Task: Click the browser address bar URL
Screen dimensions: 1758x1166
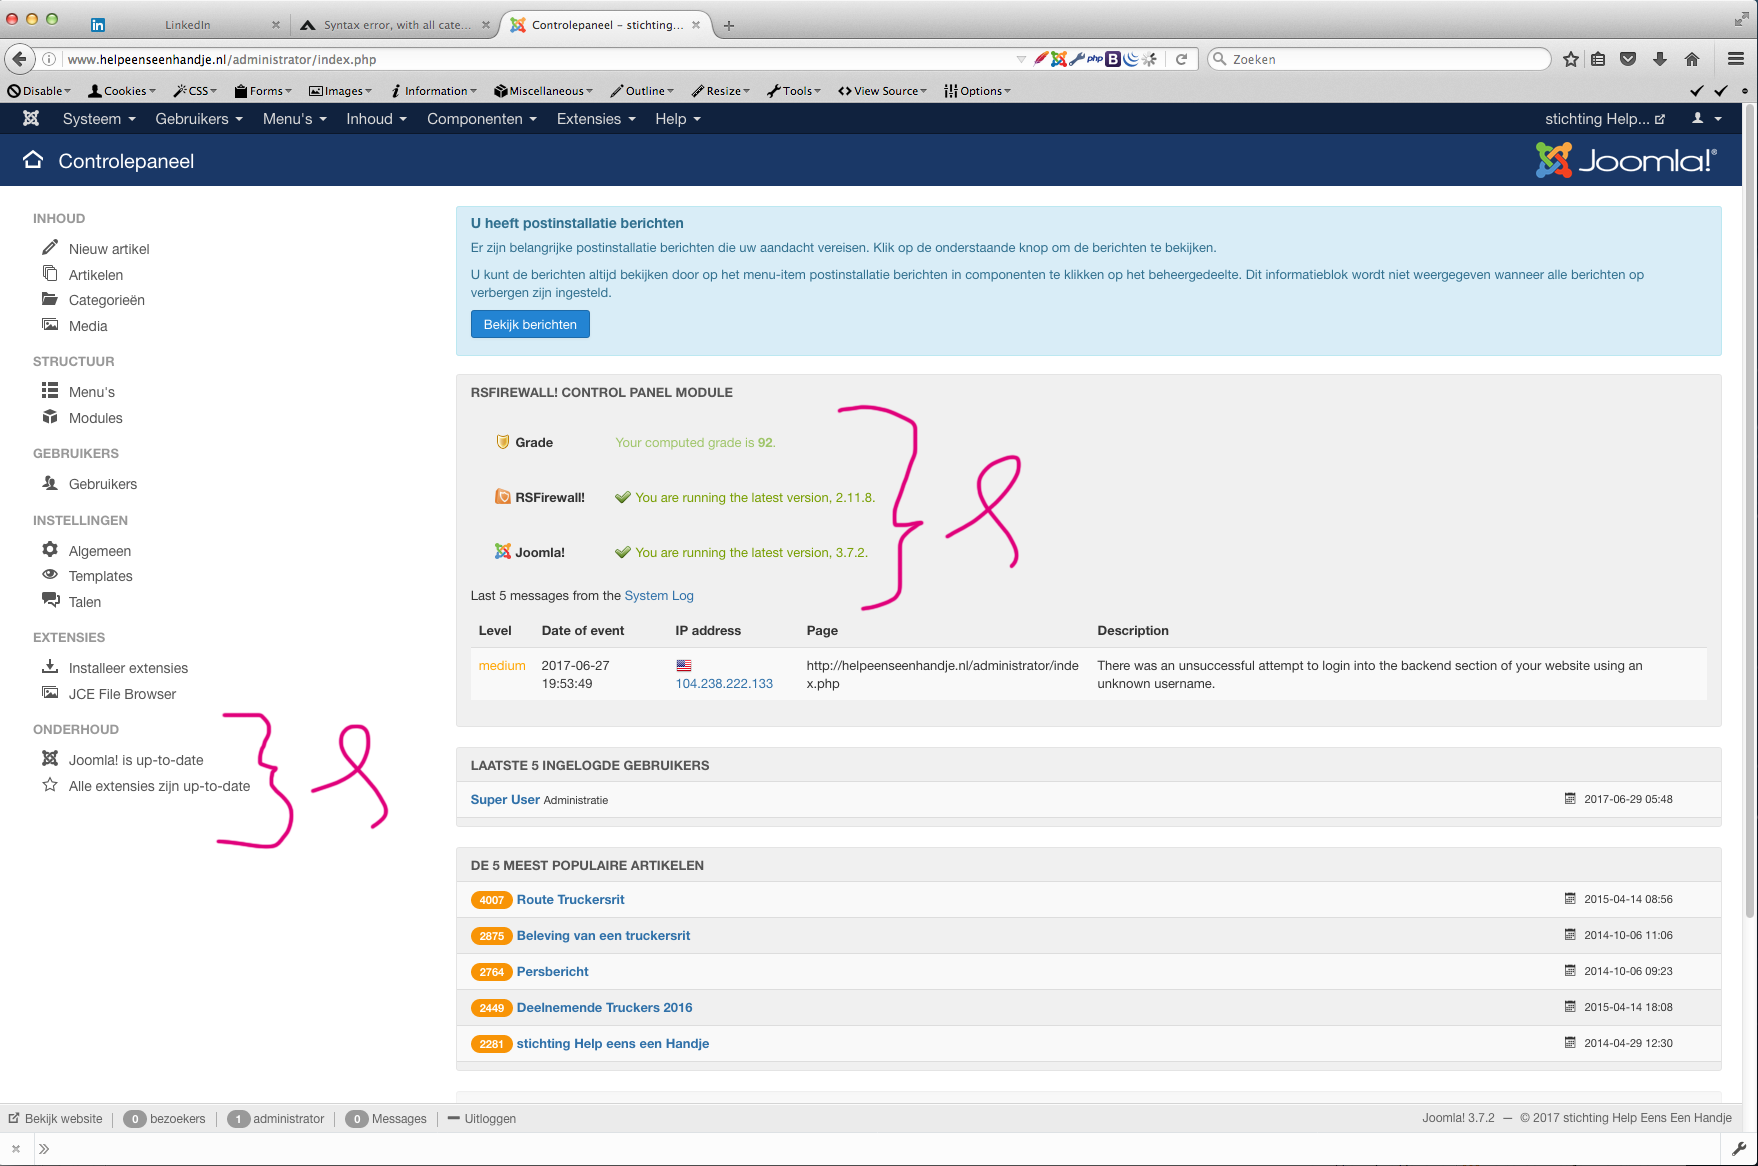Action: (222, 59)
